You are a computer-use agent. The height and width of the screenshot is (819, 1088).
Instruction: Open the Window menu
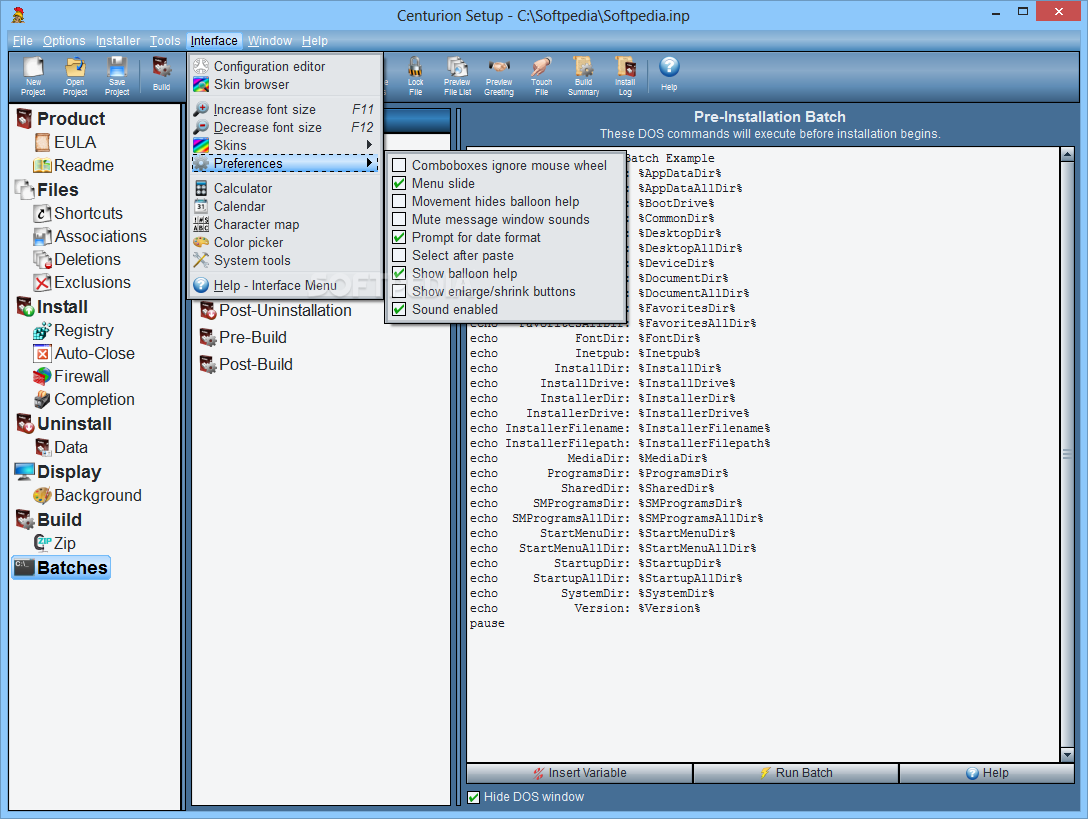[x=270, y=41]
